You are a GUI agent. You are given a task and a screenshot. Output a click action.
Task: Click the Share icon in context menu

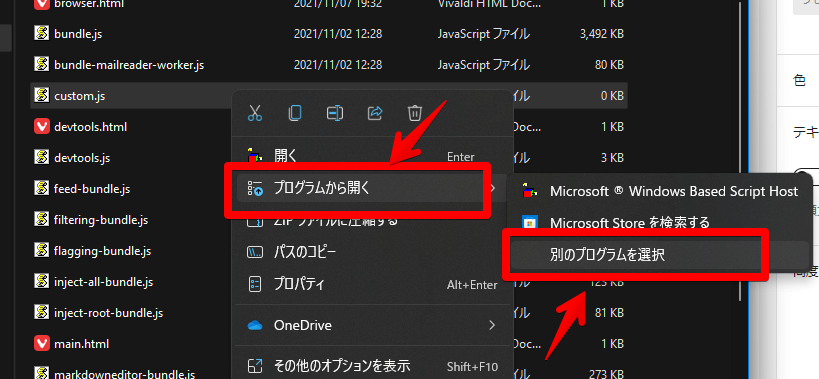376,113
